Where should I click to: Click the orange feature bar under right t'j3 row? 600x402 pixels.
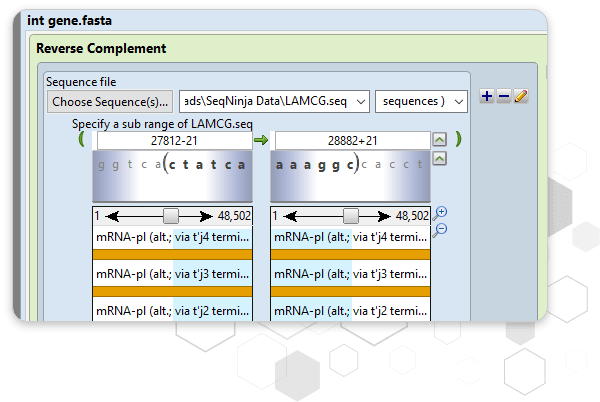pos(351,292)
